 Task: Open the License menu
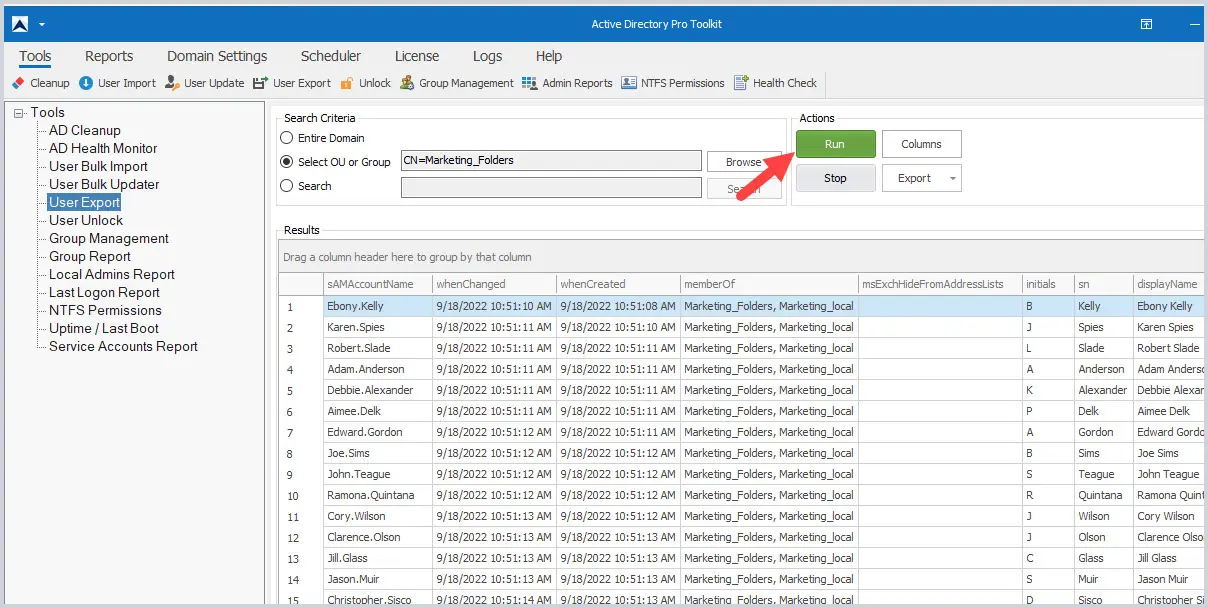tap(417, 57)
